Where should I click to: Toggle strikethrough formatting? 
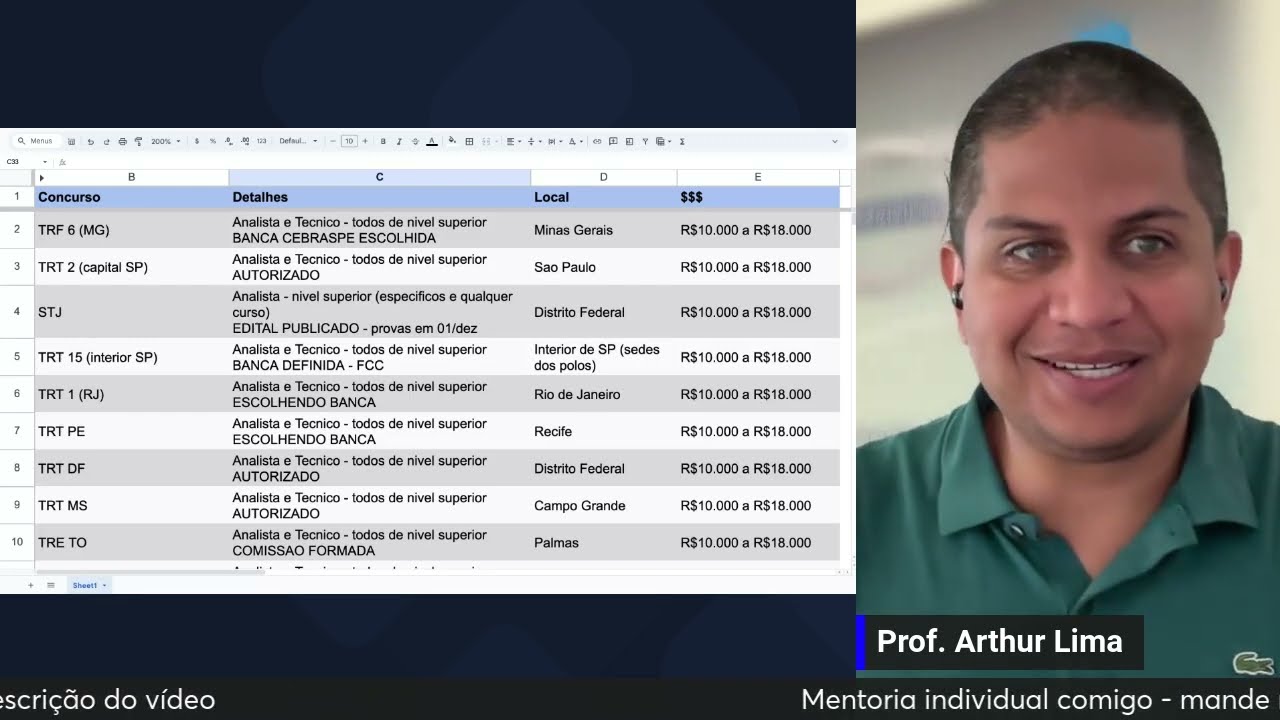415,141
